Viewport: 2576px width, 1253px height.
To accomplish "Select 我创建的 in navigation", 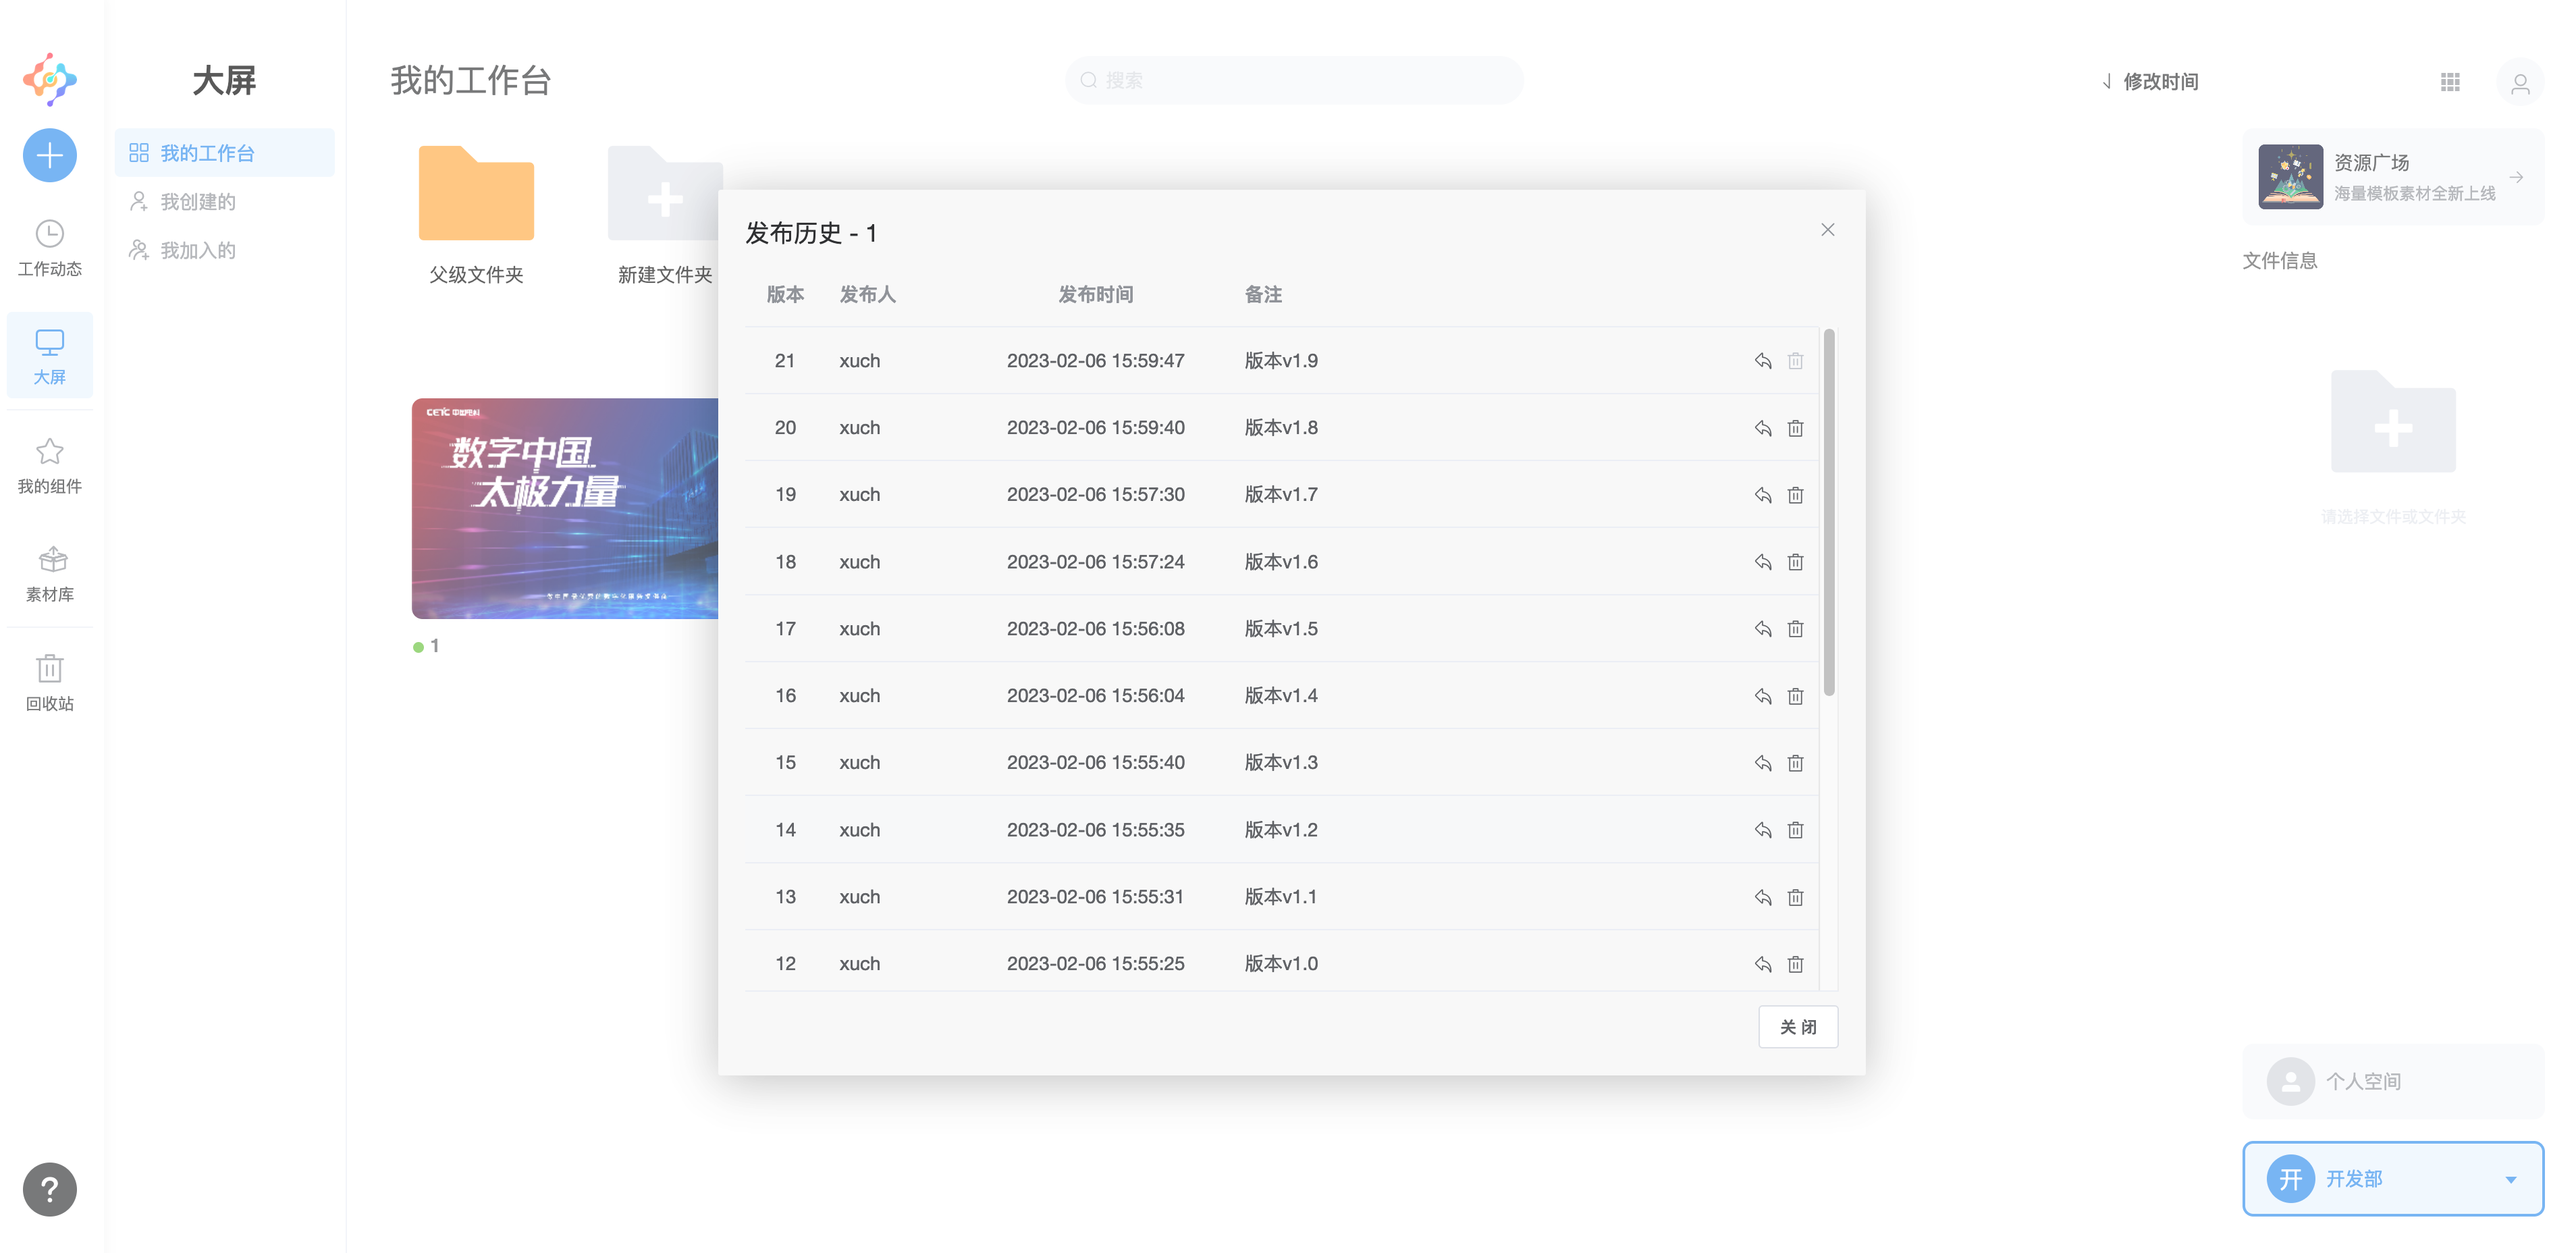I will (x=225, y=202).
